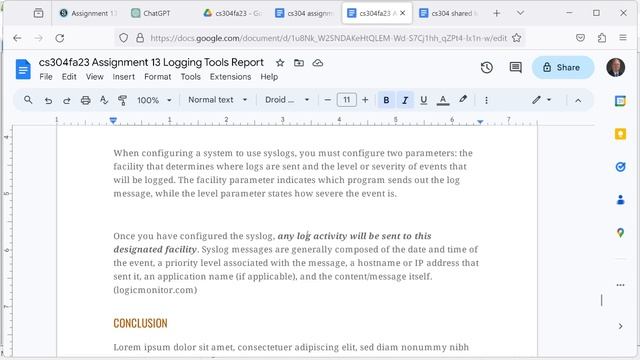Decrease the font size
Viewport: 640px width, 360px height.
327,100
